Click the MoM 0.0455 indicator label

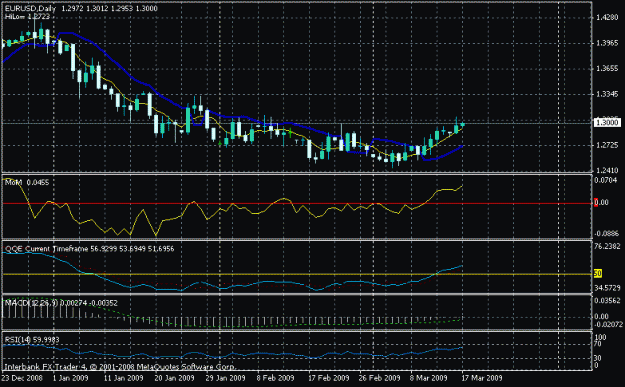tap(27, 182)
